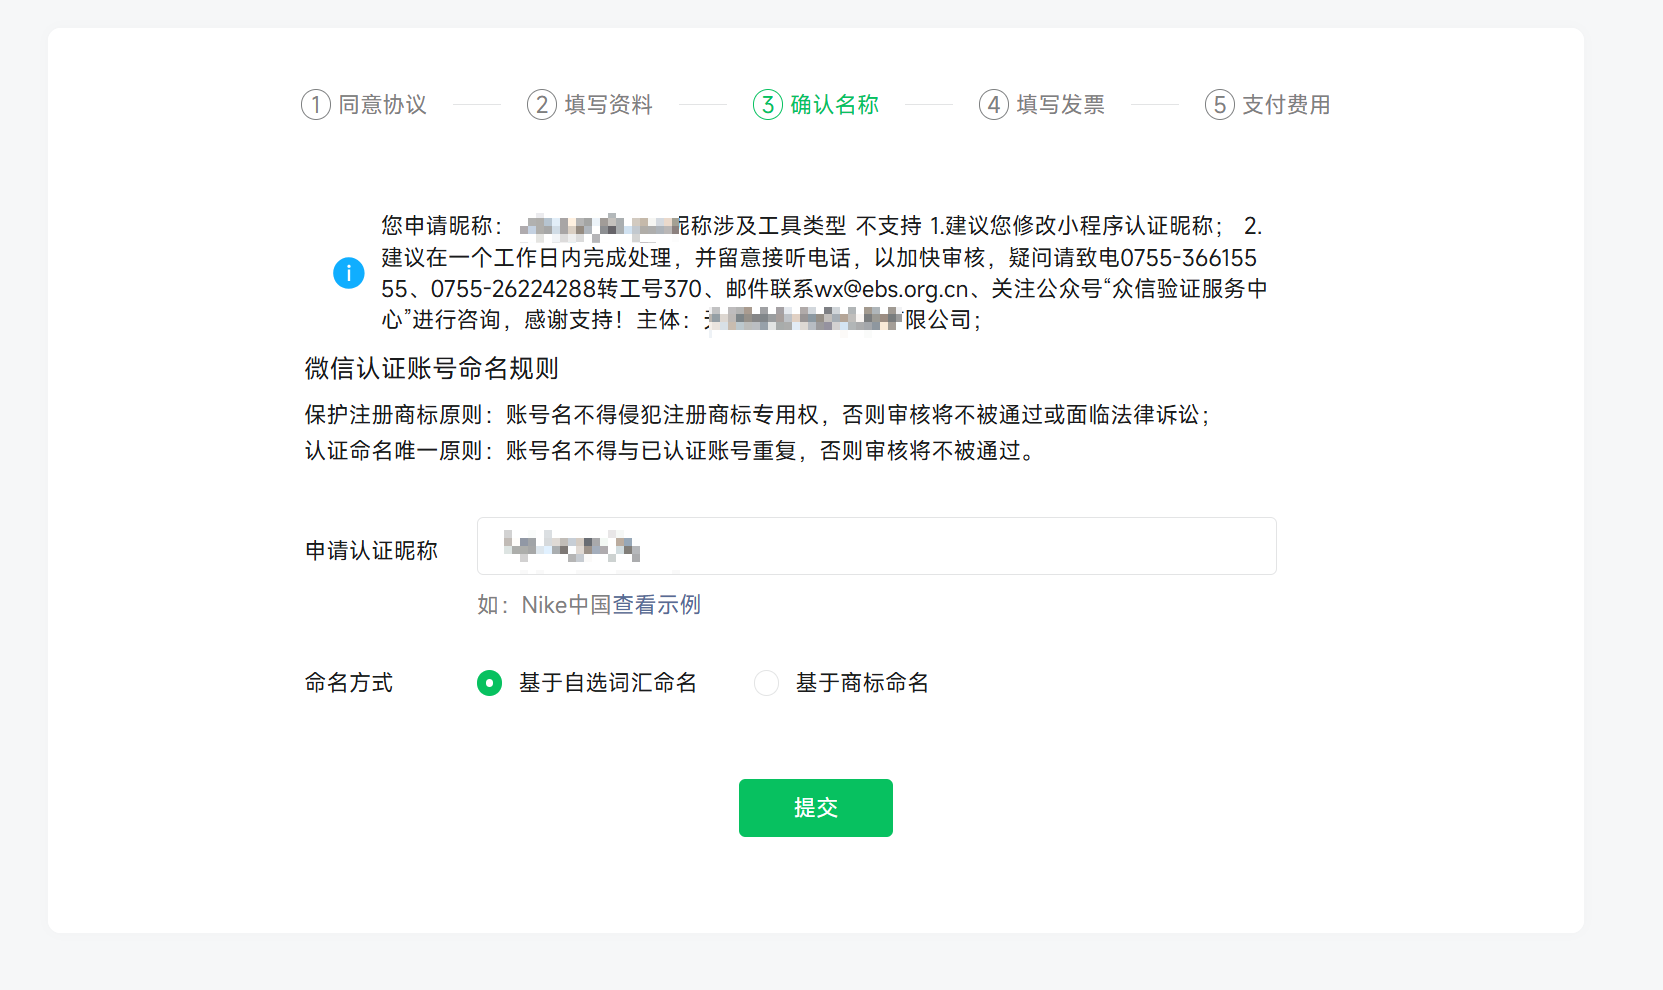Click the 命名方式 label
The image size is (1663, 990).
tap(349, 683)
